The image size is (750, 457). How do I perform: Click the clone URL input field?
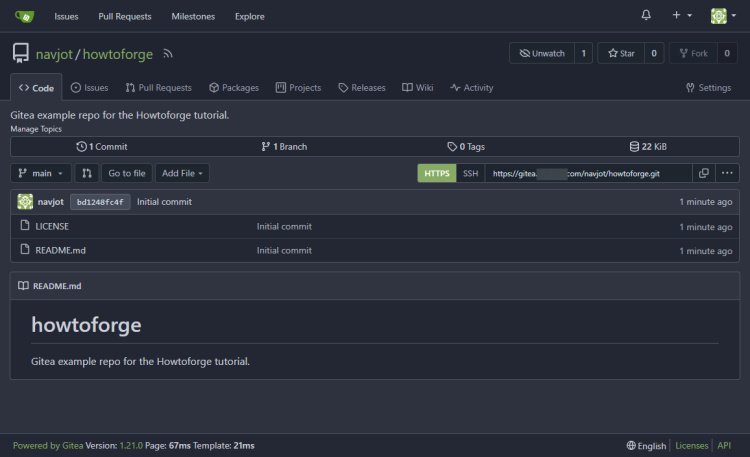587,173
